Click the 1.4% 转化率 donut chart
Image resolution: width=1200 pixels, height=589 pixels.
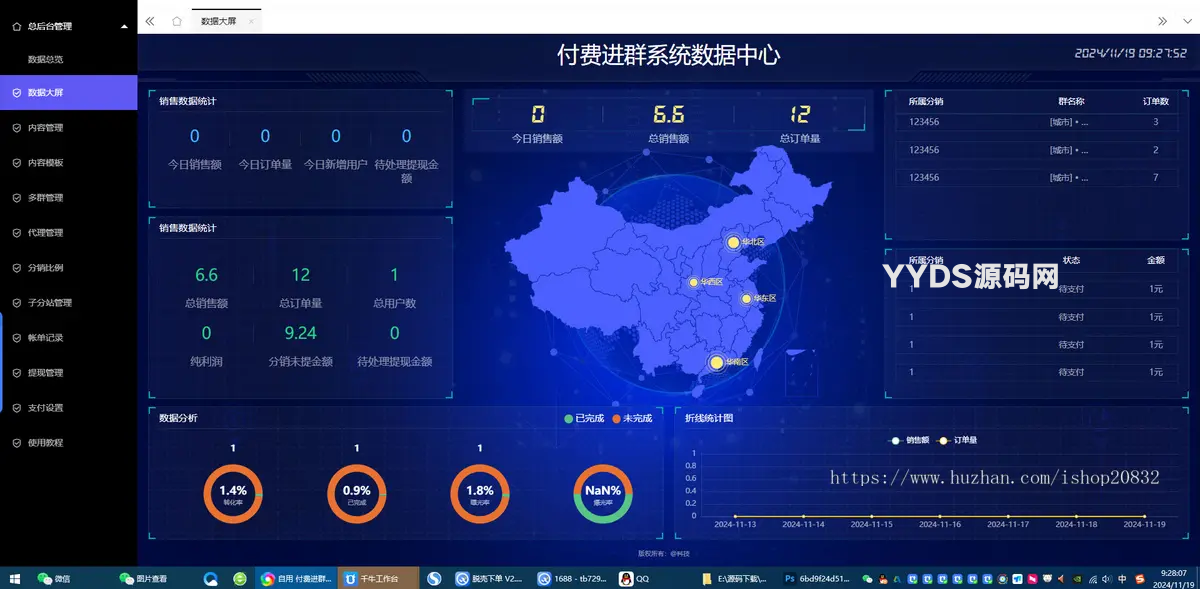click(232, 493)
